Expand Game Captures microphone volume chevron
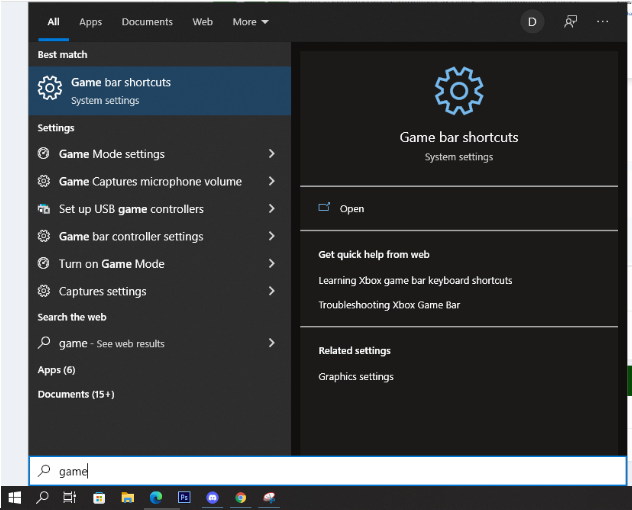The height and width of the screenshot is (510, 632). pyautogui.click(x=272, y=181)
